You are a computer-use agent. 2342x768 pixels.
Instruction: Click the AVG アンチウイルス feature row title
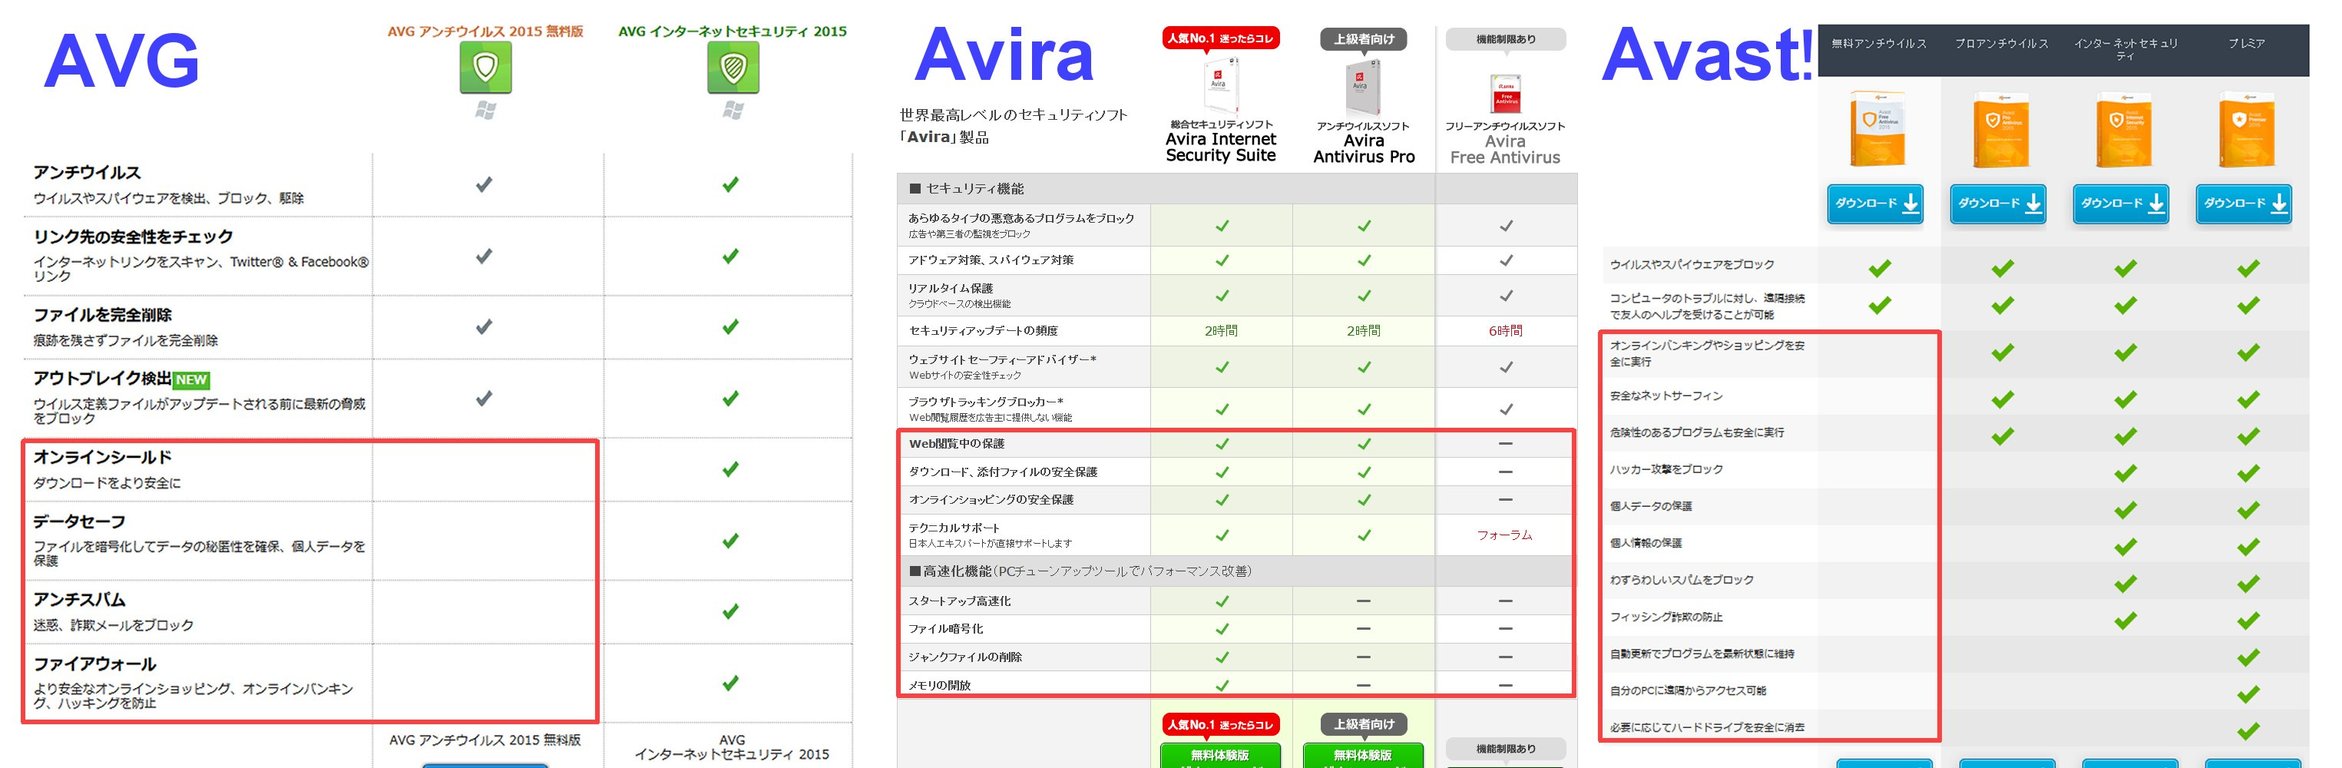coord(87,173)
